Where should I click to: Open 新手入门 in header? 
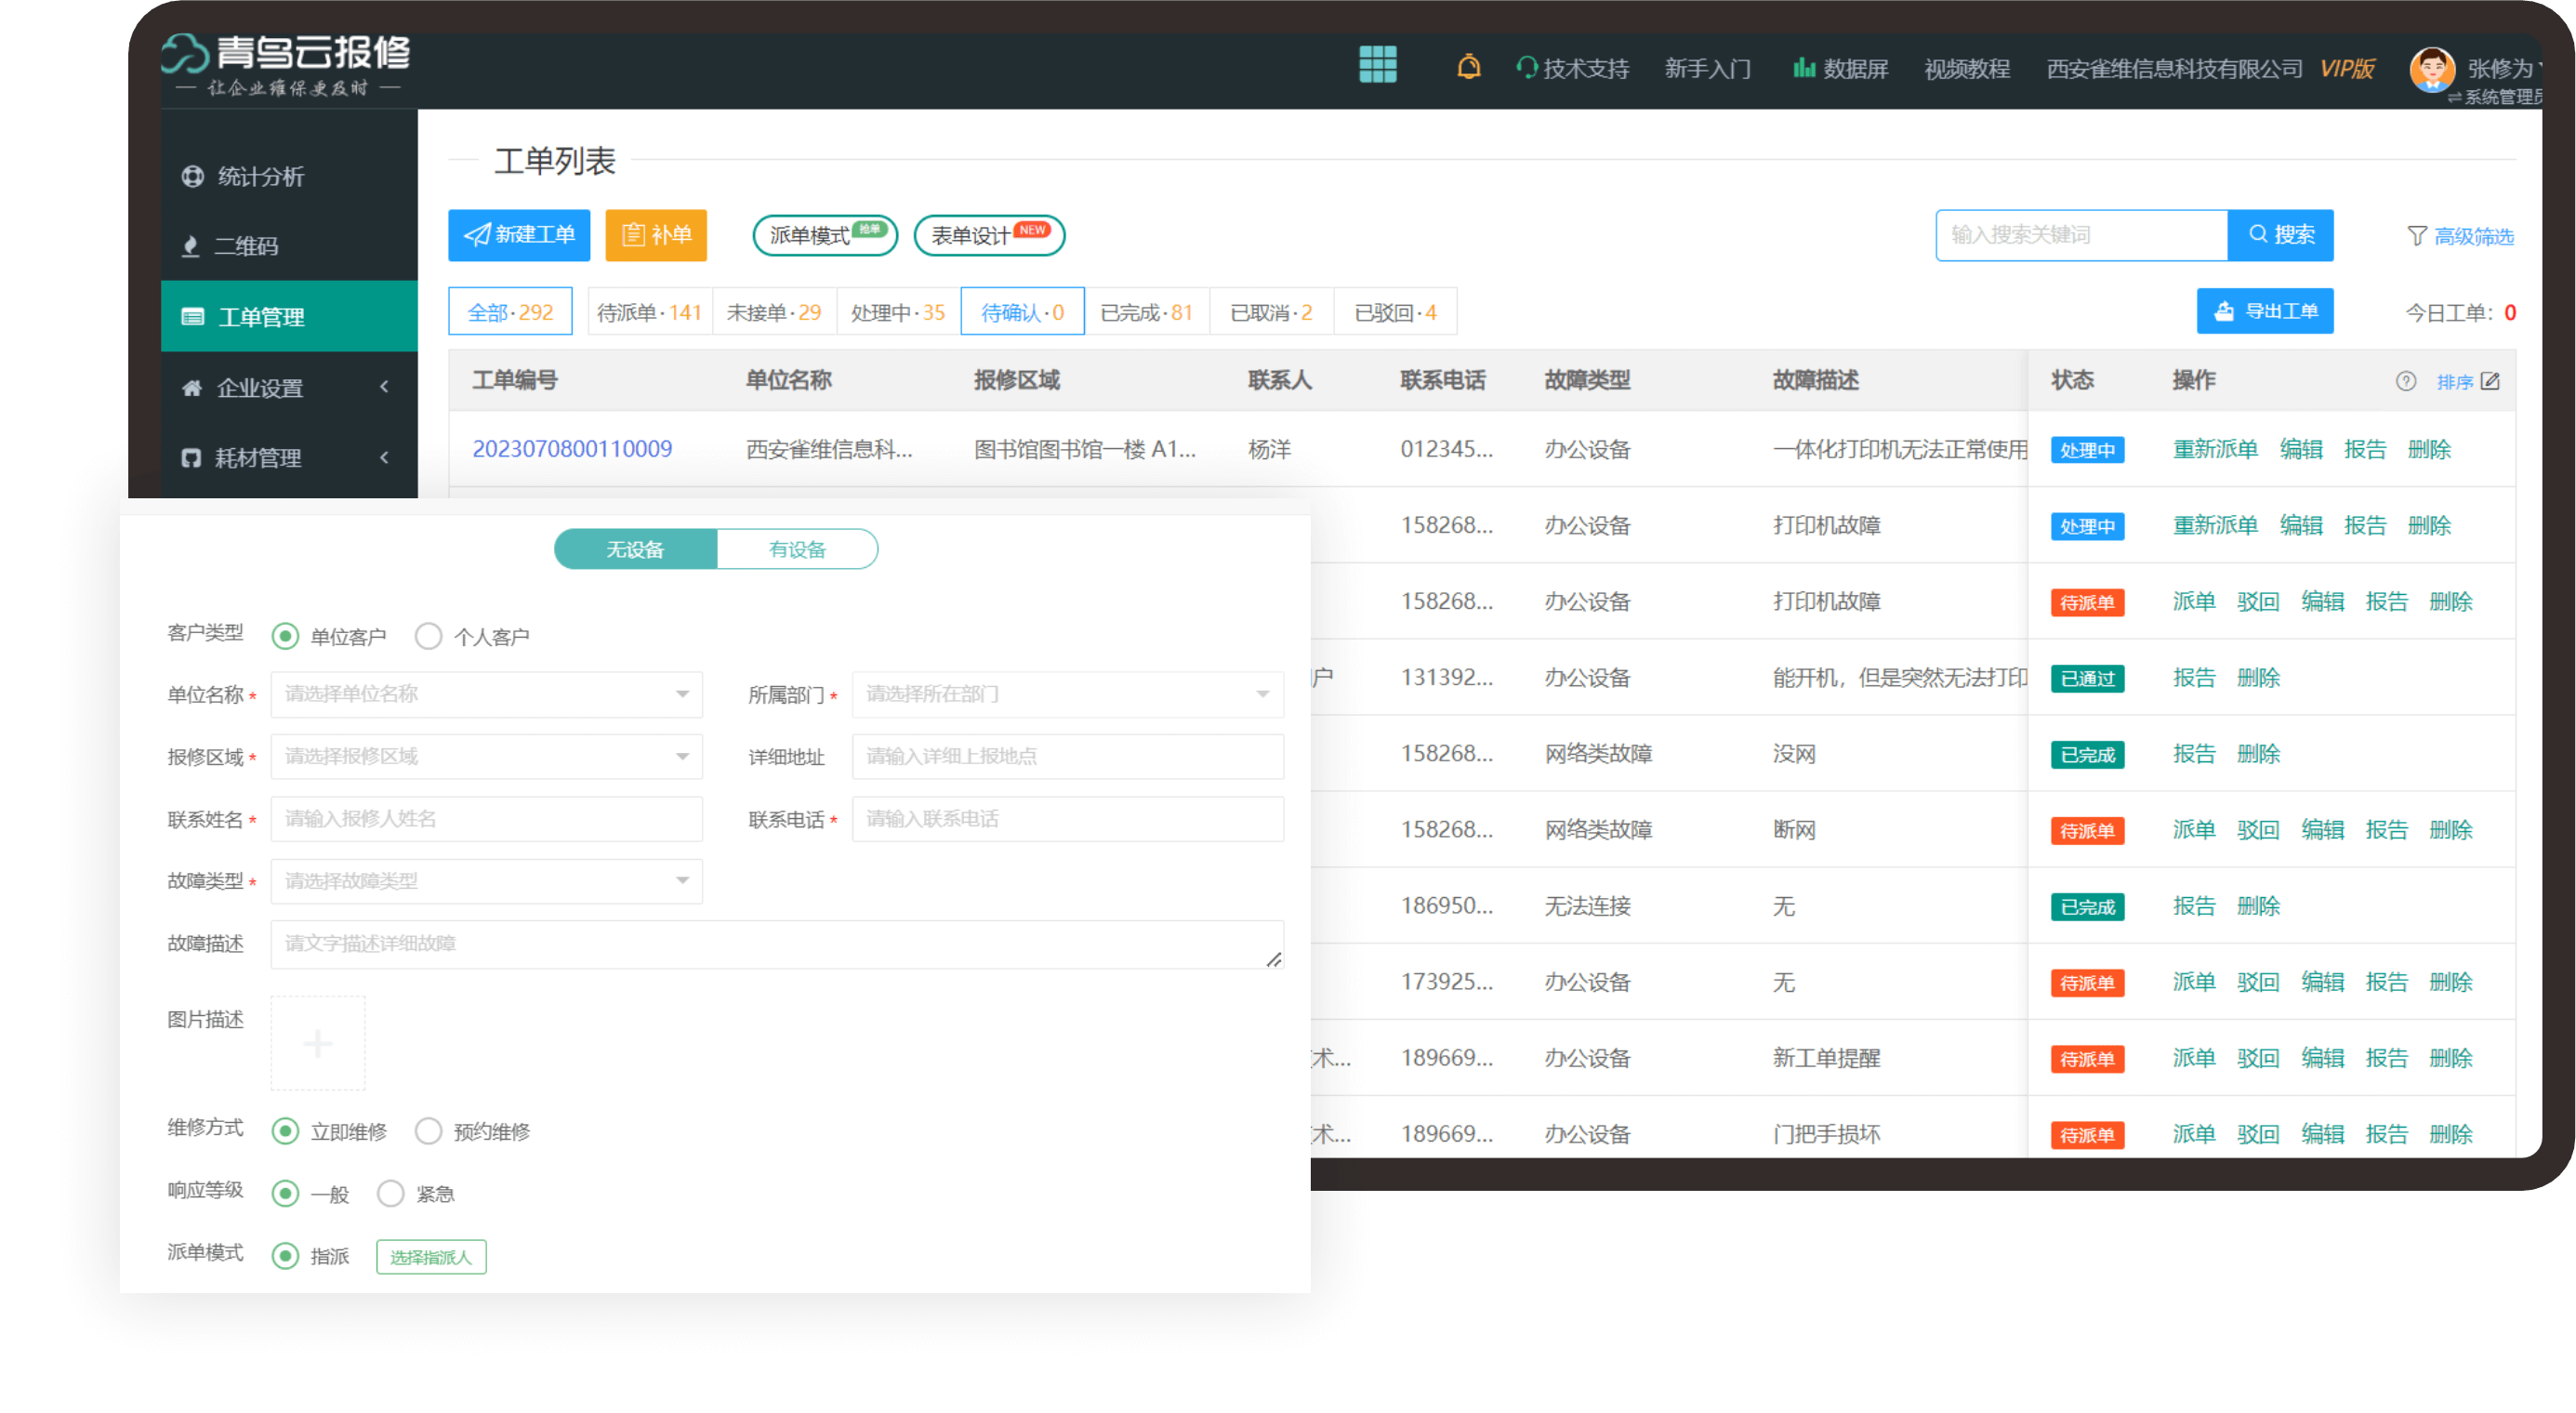tap(1708, 68)
